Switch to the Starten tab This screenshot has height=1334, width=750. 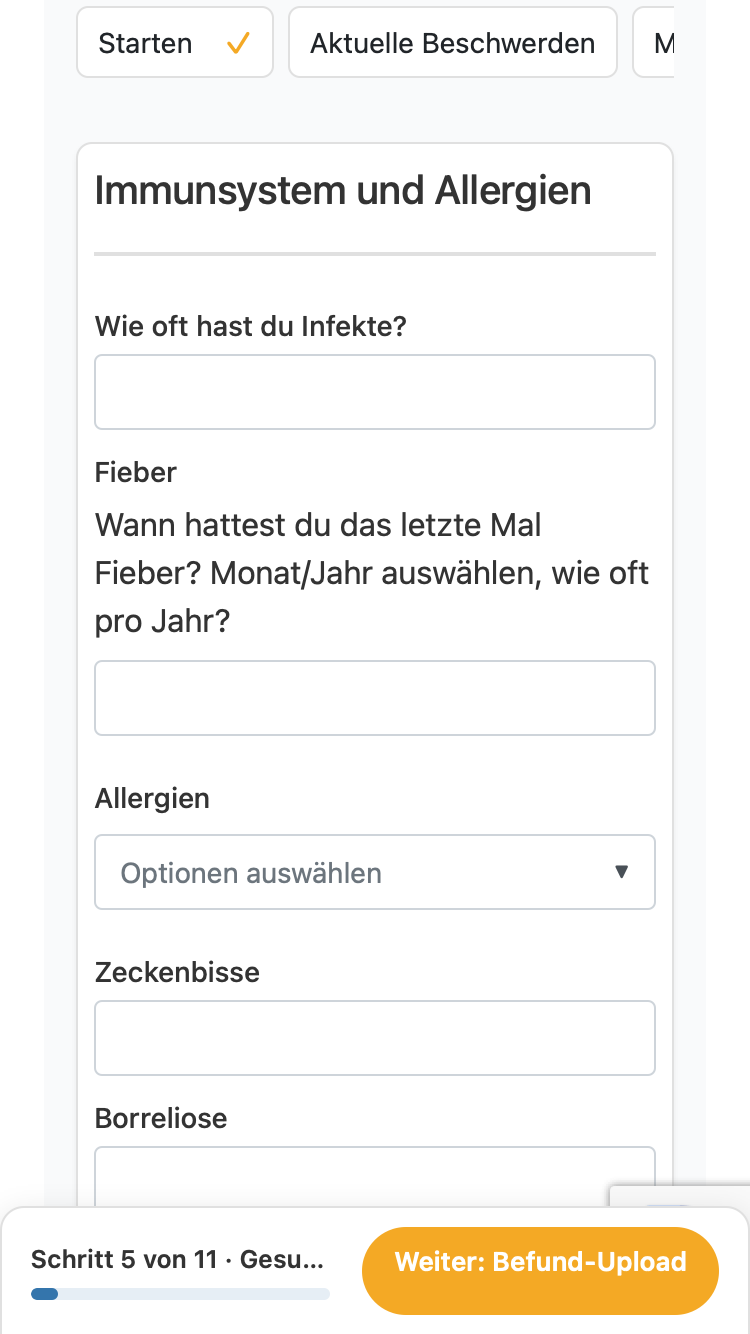(175, 42)
